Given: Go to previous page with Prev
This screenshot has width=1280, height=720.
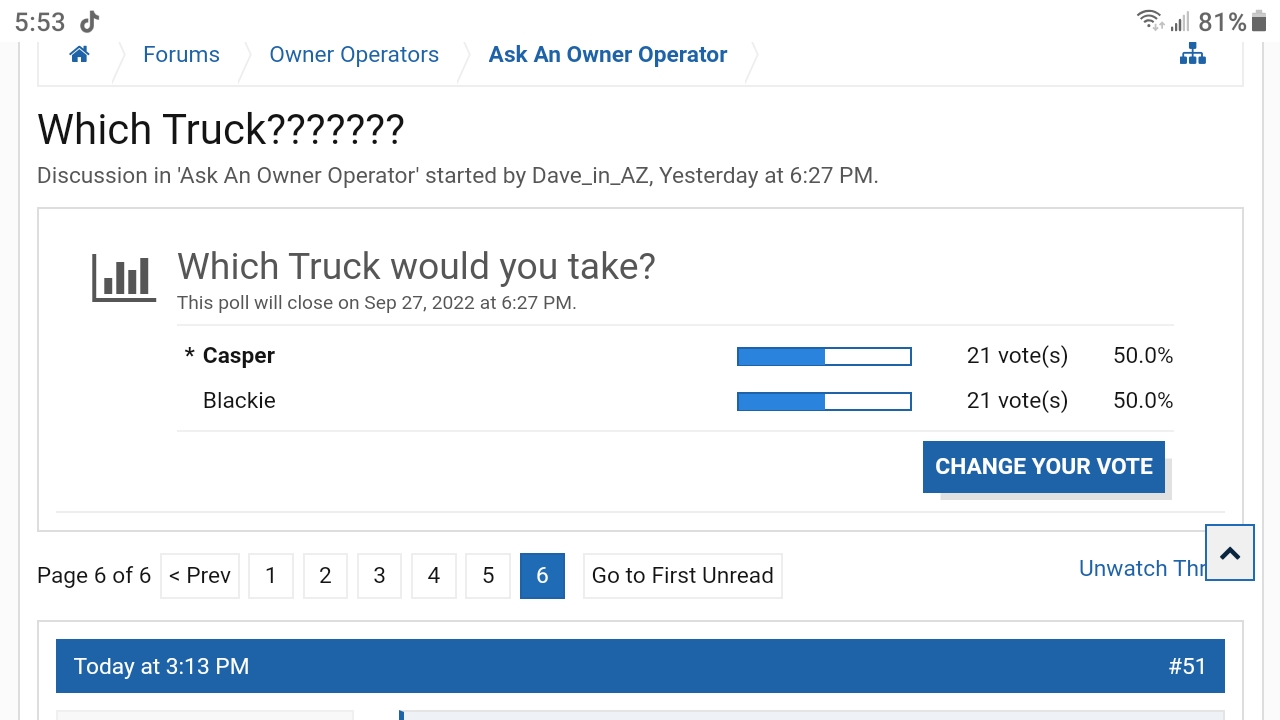Looking at the screenshot, I should [x=200, y=576].
